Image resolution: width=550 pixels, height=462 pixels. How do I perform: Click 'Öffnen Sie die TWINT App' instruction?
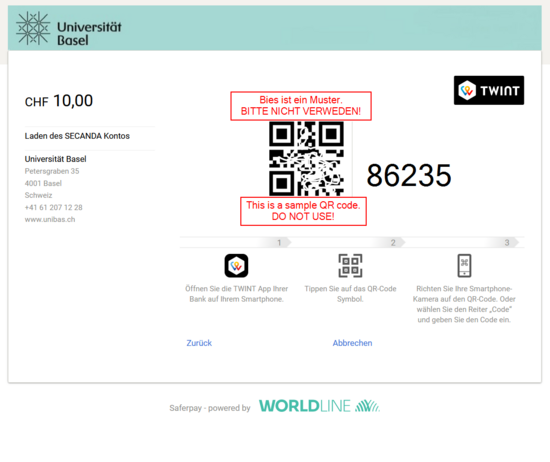[236, 294]
